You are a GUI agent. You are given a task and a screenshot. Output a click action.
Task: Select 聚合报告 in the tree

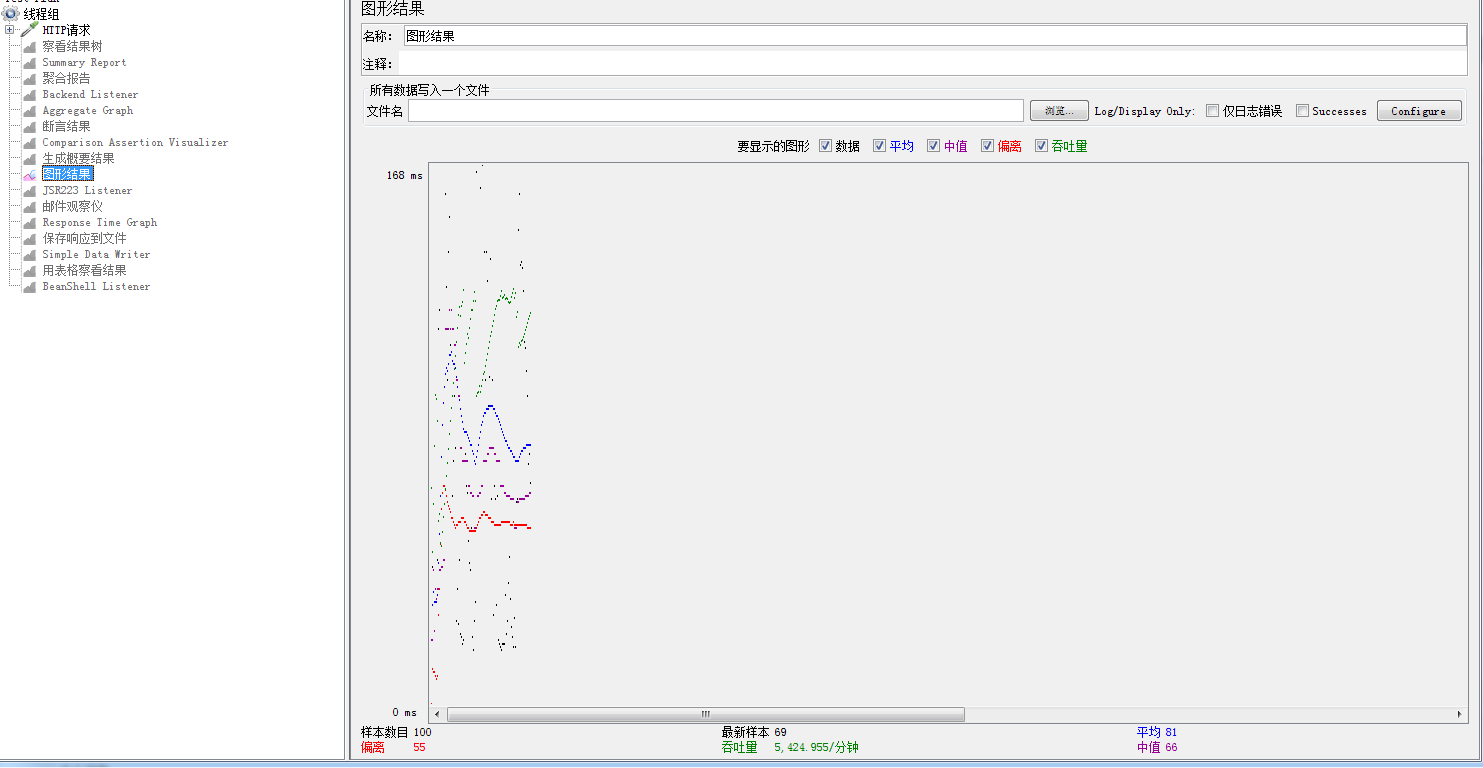click(66, 79)
